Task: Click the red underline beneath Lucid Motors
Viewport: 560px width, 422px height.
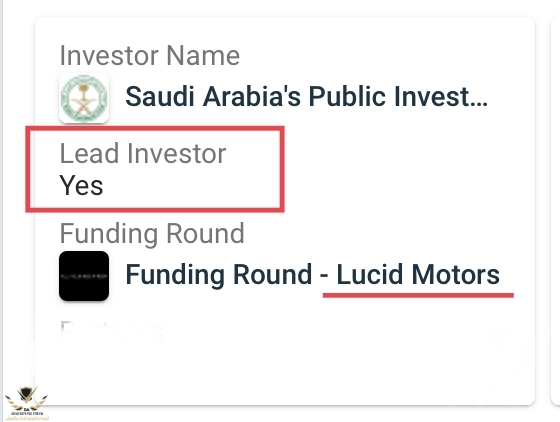Action: coord(418,295)
